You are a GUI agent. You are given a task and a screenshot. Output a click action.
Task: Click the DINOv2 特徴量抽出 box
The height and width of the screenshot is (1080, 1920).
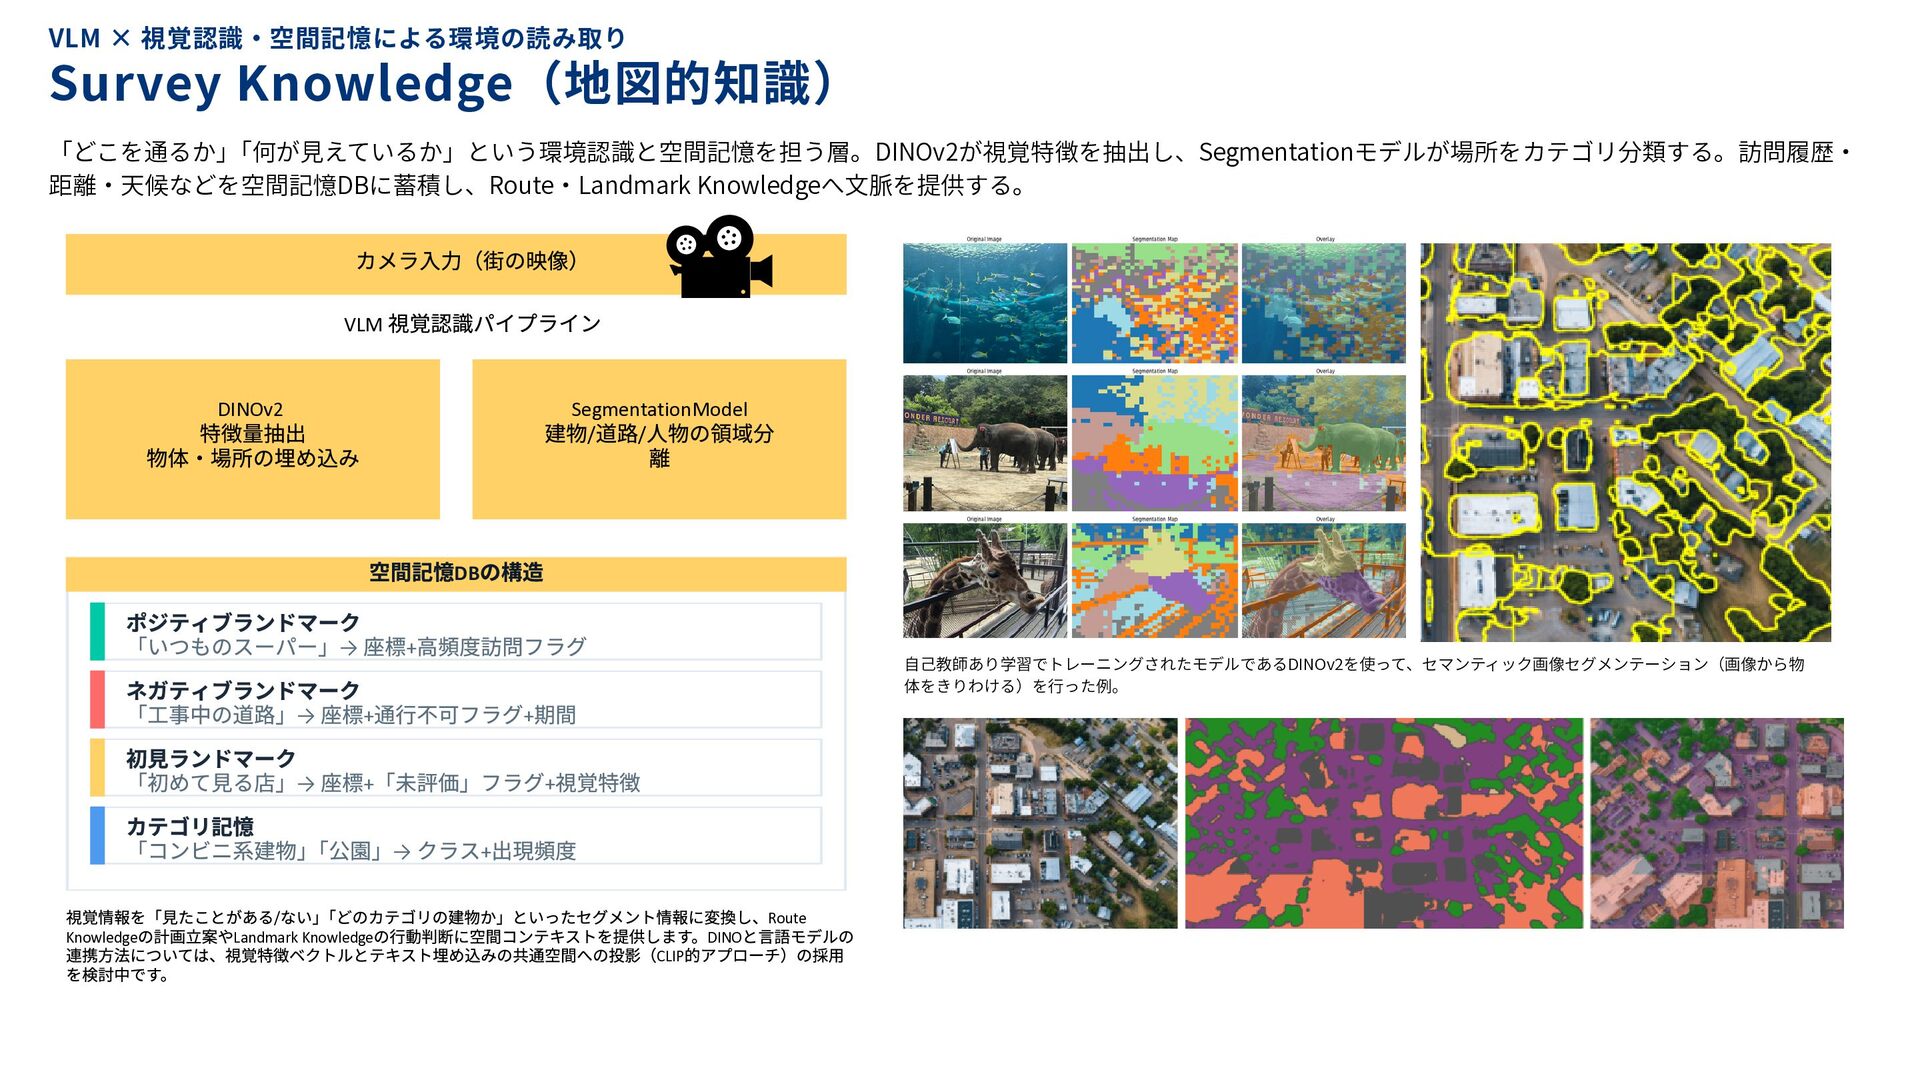click(252, 438)
